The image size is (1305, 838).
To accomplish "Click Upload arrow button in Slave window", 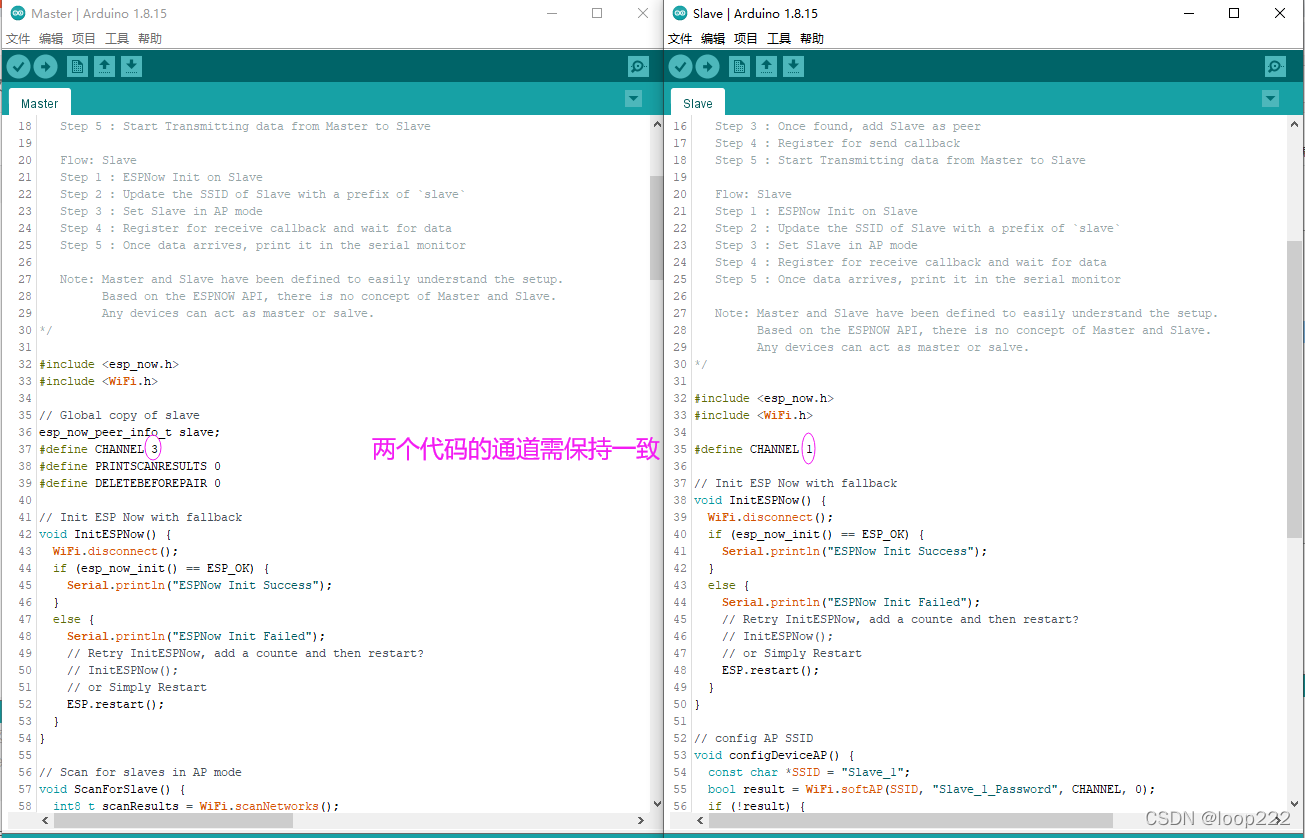I will point(708,67).
